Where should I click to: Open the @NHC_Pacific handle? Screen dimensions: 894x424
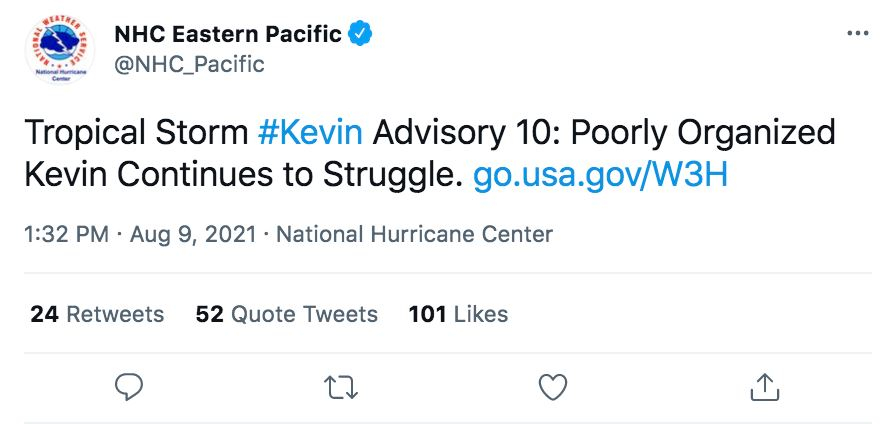pos(189,65)
